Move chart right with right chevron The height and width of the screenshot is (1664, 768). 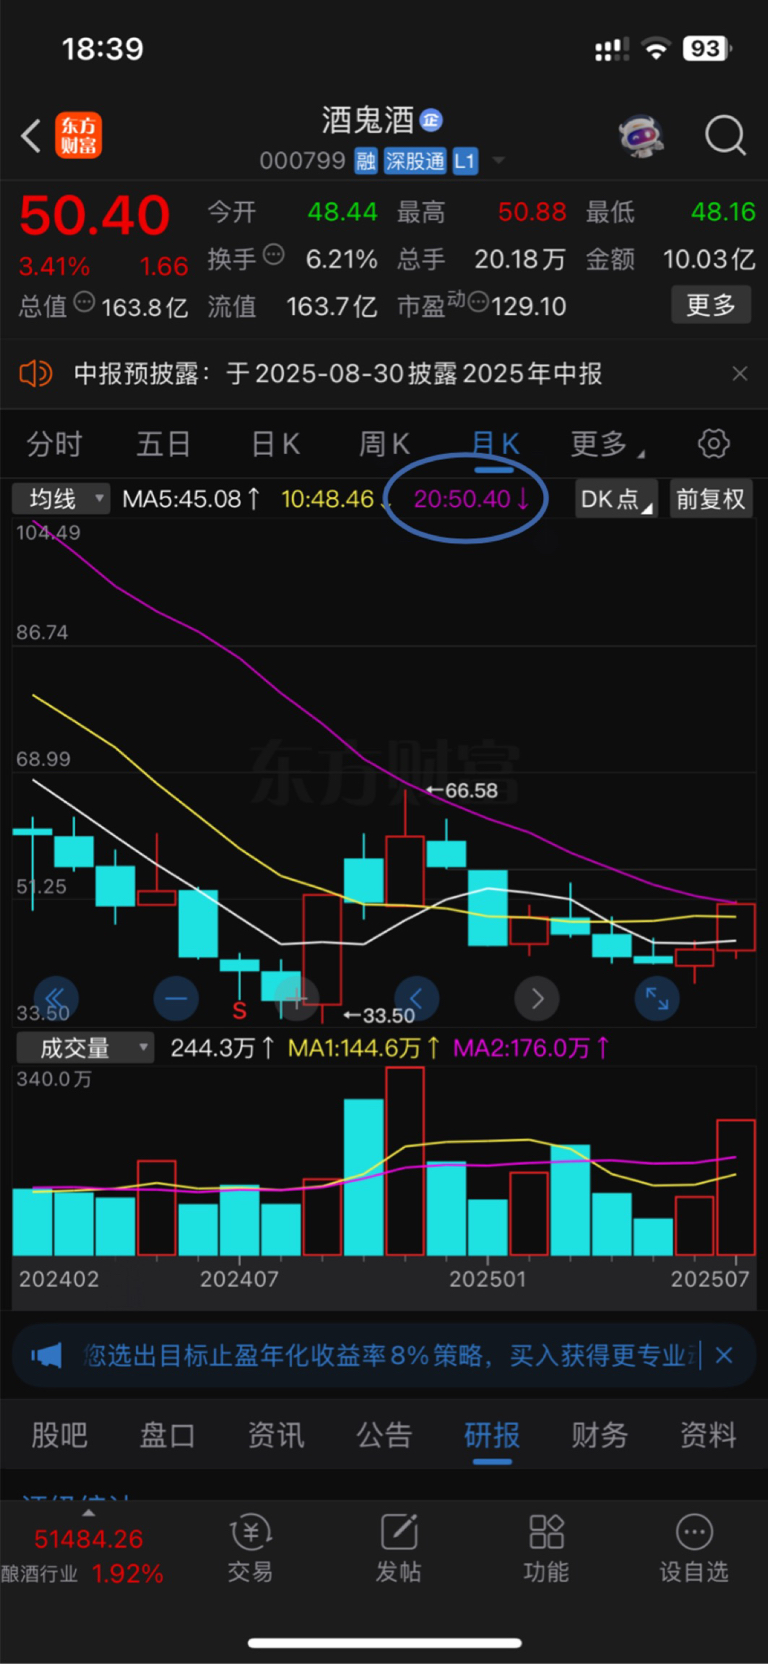[x=537, y=998]
